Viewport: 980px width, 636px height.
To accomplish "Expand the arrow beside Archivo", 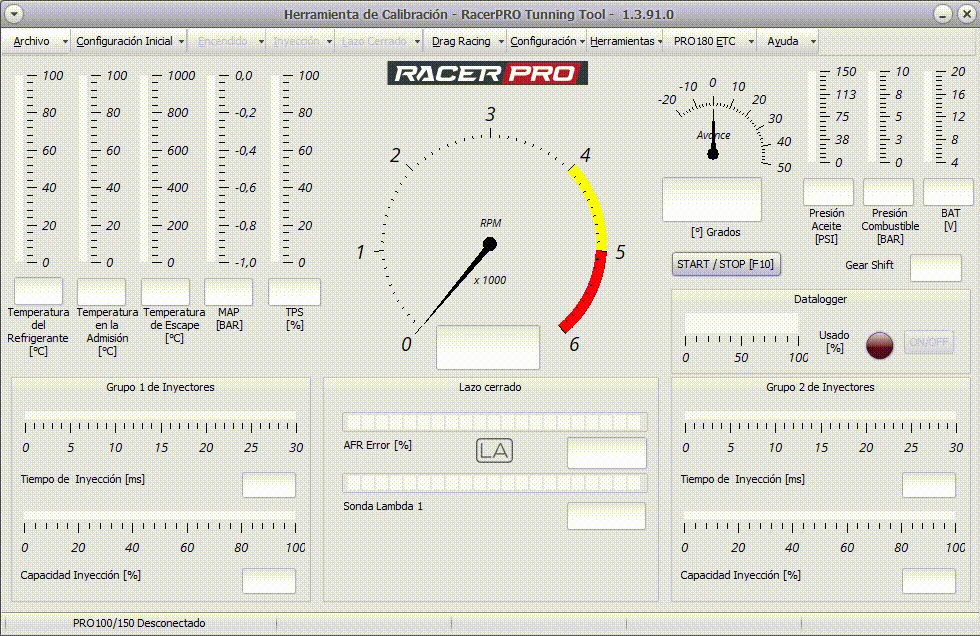I will coord(65,42).
